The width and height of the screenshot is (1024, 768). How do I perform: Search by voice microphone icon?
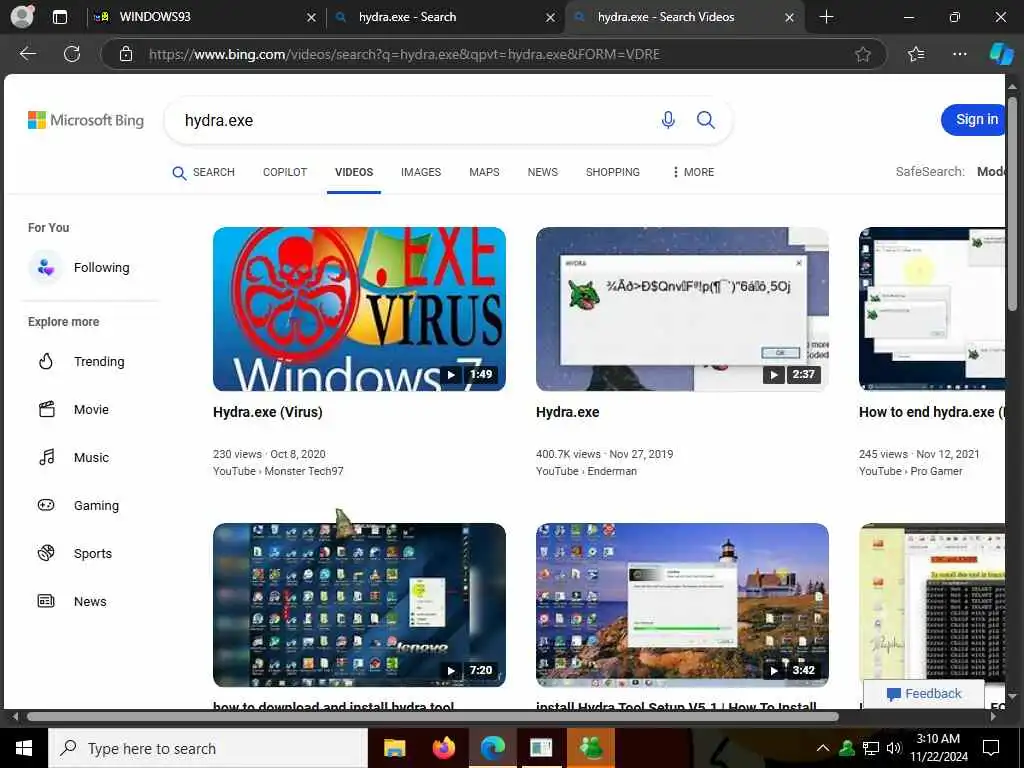pos(667,120)
